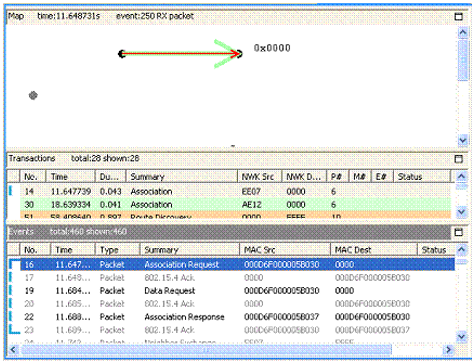Screen dimensions: 473x363
Task: Select event 22 Association Response
Action: pyautogui.click(x=237, y=317)
